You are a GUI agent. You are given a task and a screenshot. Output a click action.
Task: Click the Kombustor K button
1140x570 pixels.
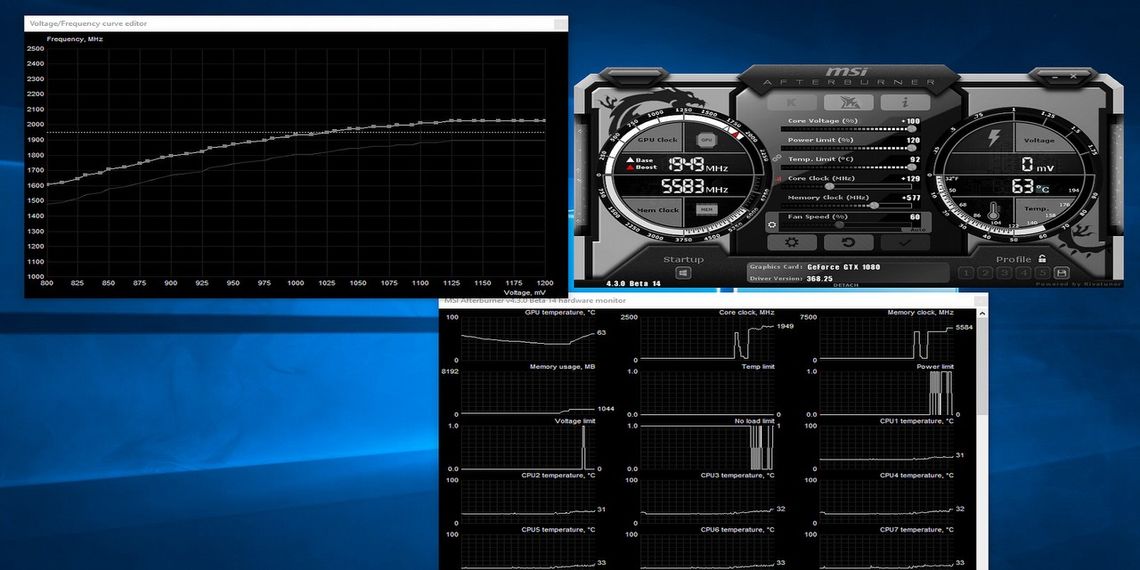792,103
